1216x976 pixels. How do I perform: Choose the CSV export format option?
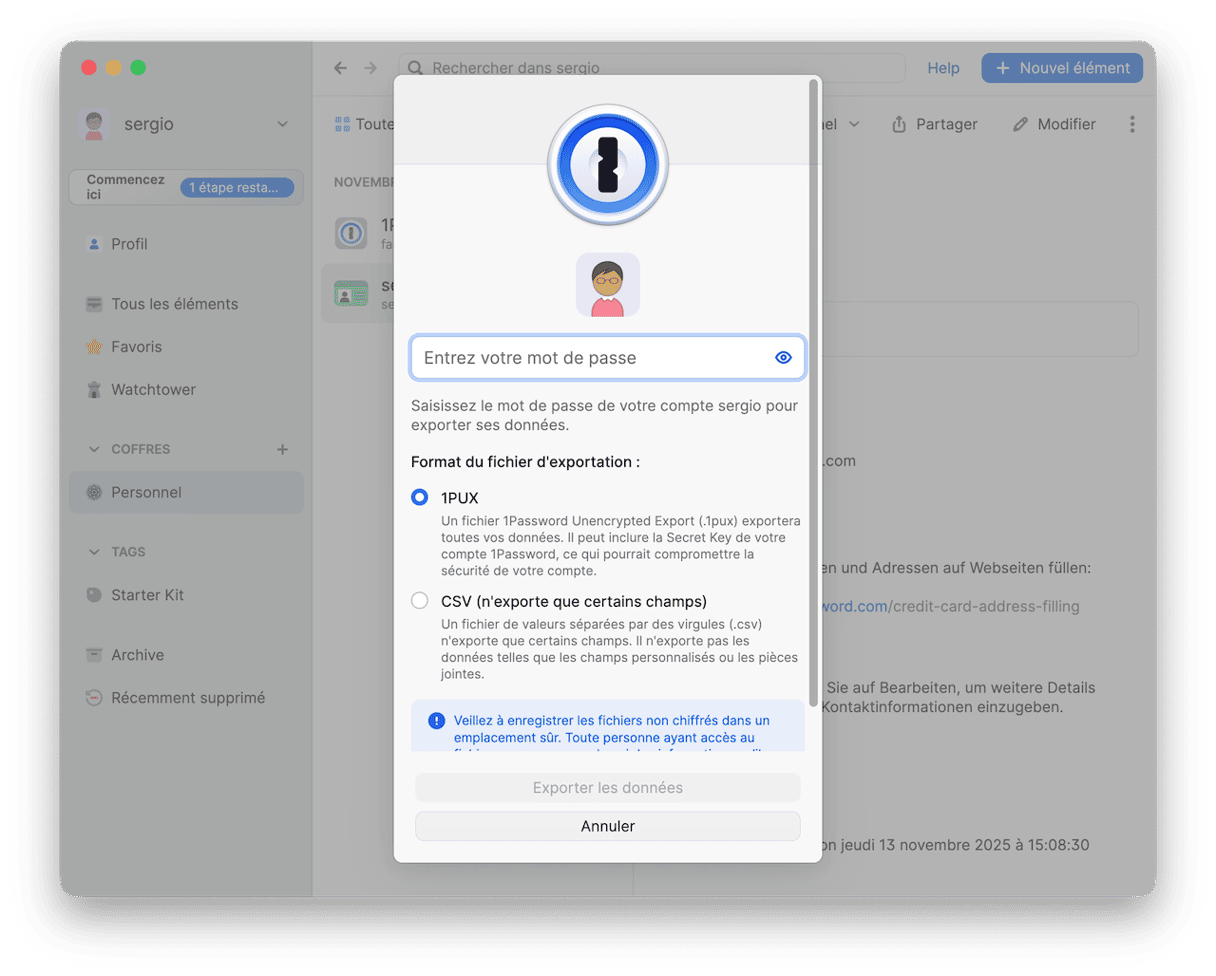click(x=420, y=601)
